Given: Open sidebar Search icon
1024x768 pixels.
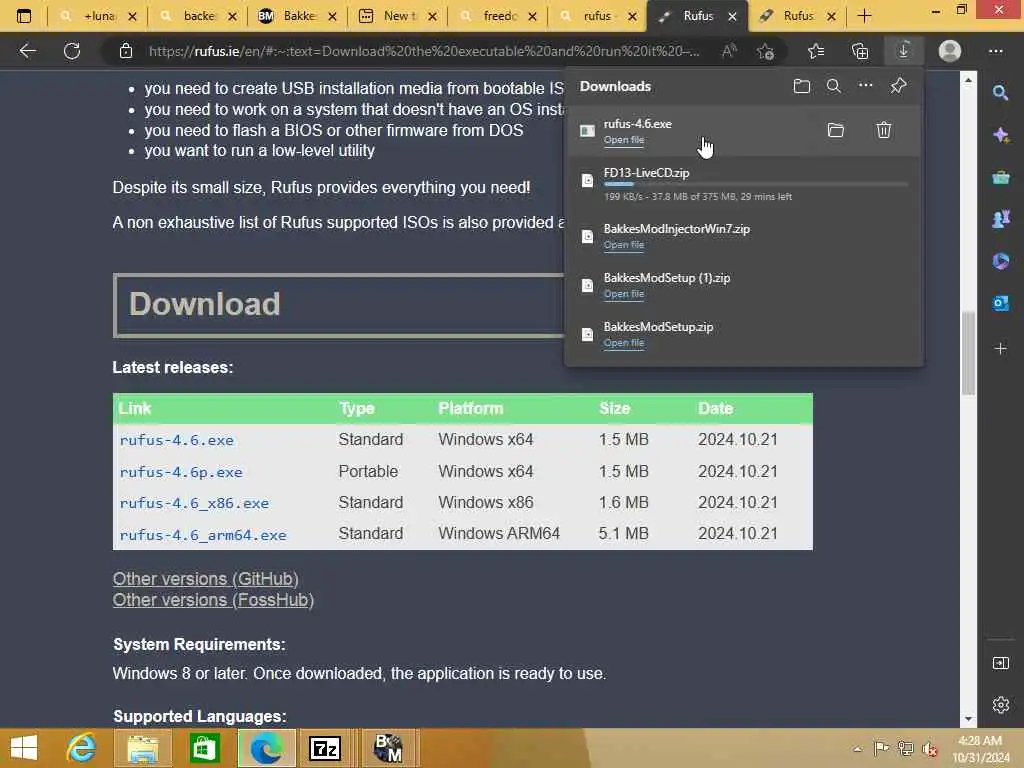Looking at the screenshot, I should (1000, 93).
